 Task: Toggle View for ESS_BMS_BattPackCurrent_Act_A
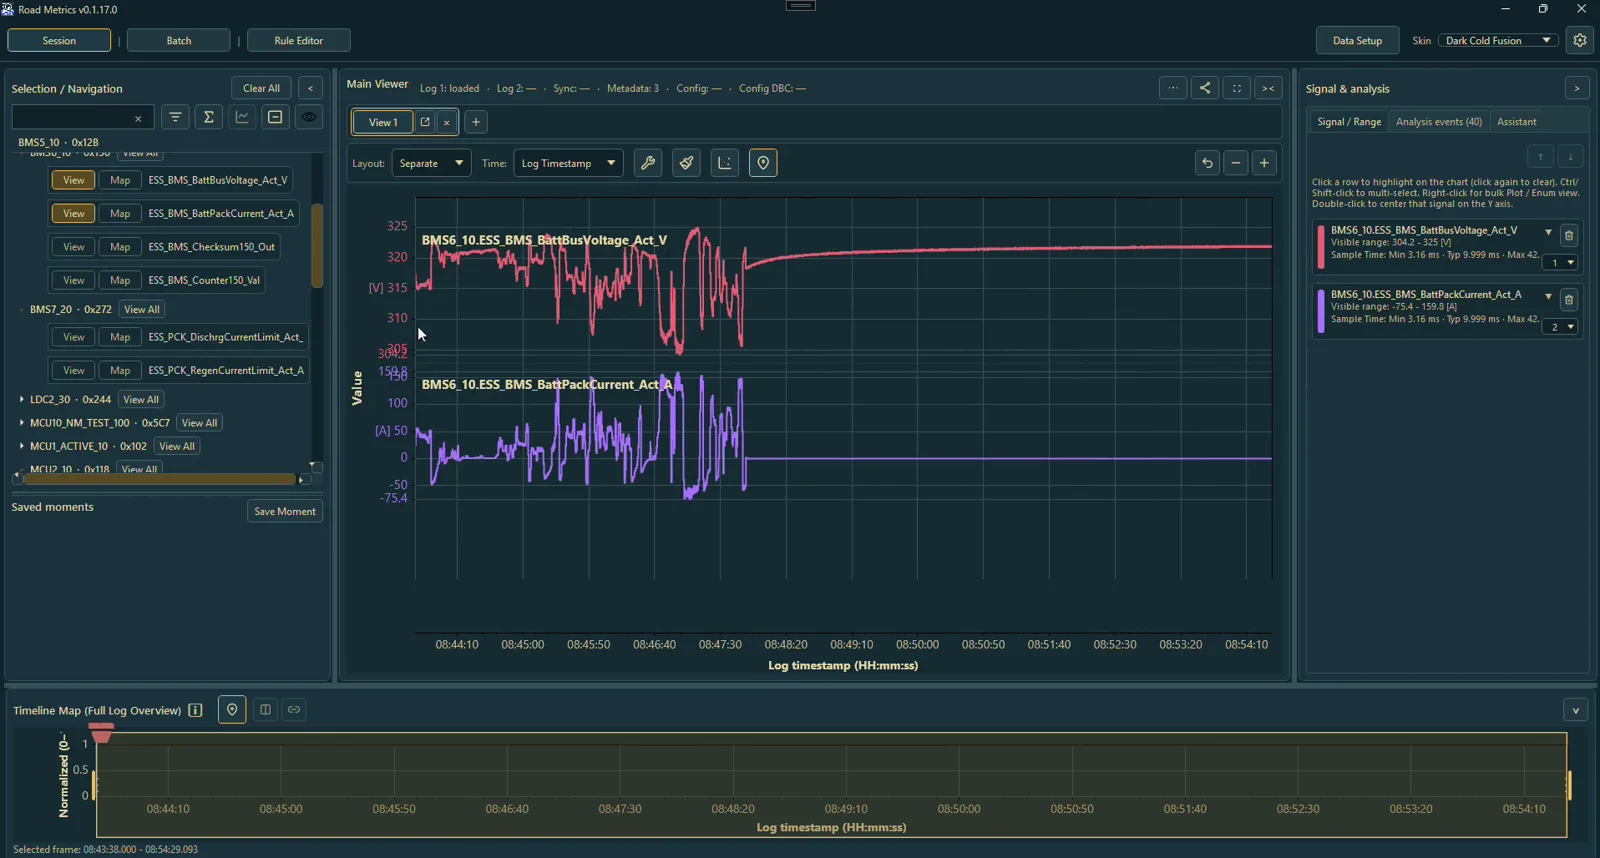(x=74, y=213)
